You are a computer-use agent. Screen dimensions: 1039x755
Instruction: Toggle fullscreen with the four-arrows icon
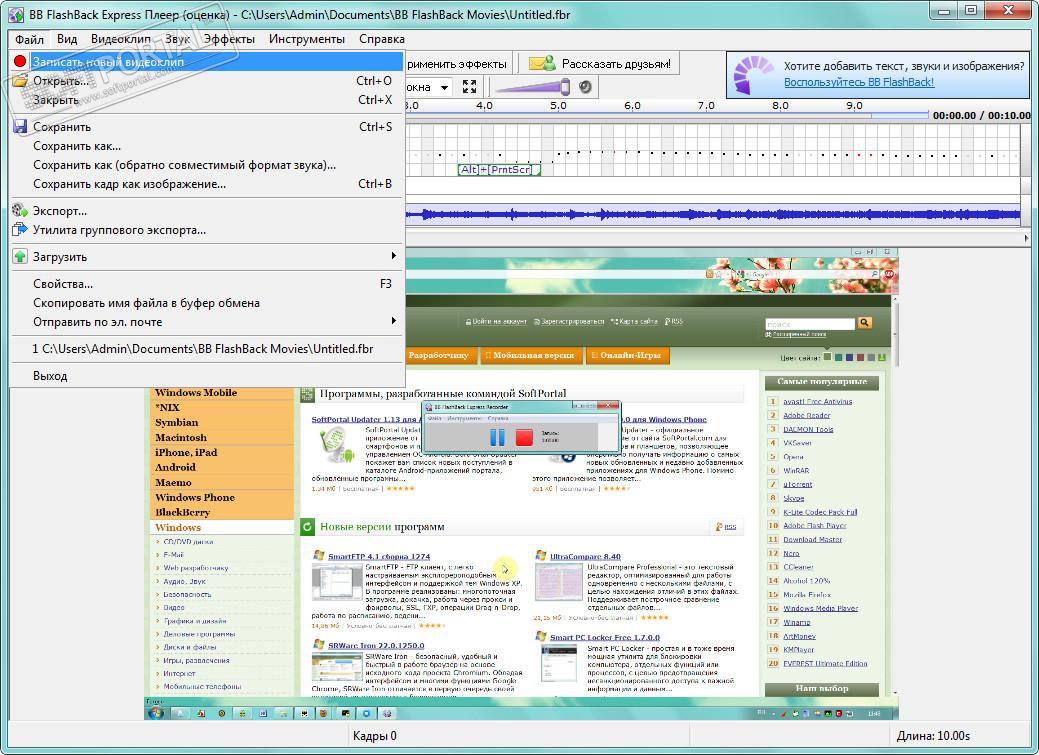(470, 87)
